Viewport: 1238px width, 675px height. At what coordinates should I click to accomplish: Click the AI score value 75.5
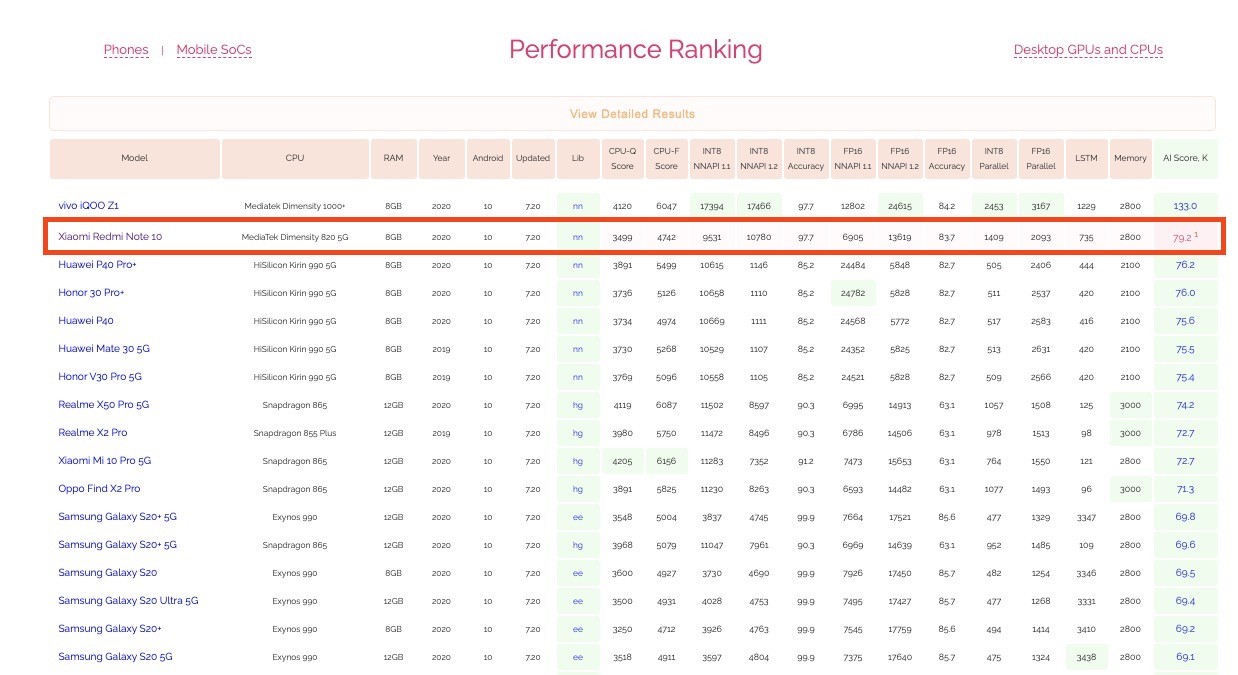point(1185,349)
